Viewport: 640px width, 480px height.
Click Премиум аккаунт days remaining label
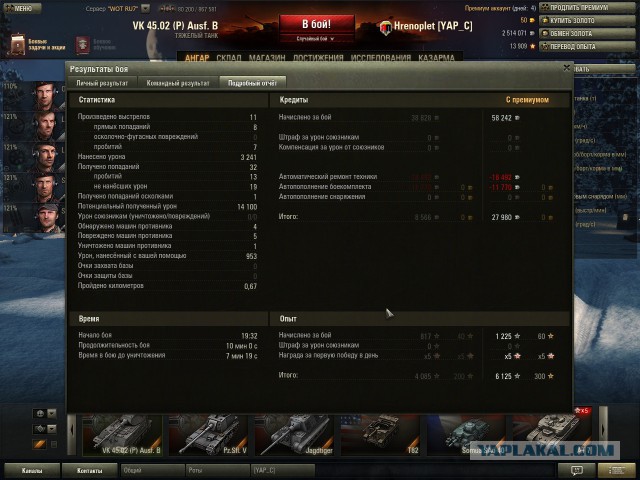(500, 8)
